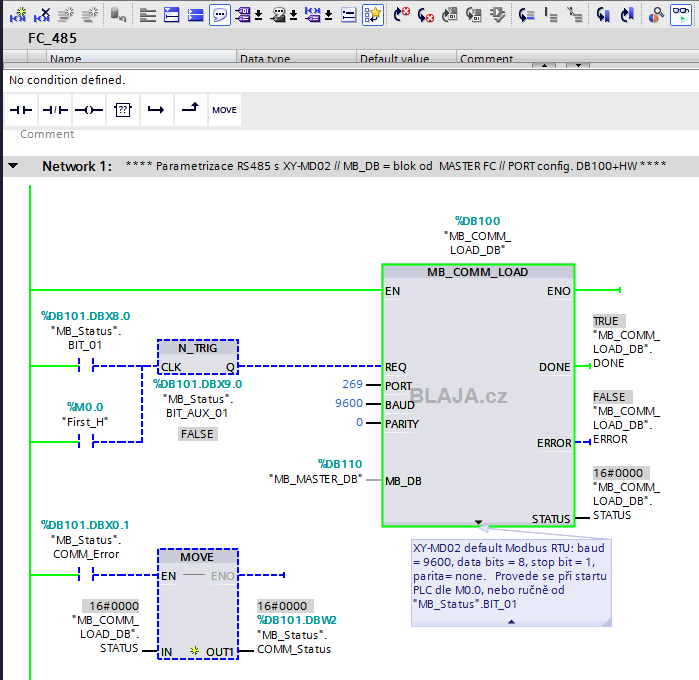Viewport: 699px width, 680px height.
Task: Click Go to previous error icon
Action: pyautogui.click(x=425, y=15)
